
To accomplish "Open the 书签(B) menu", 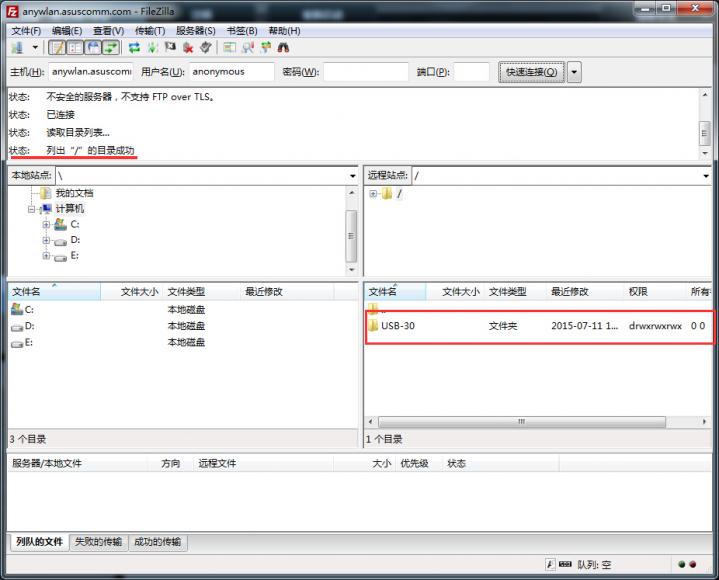I will (x=242, y=31).
